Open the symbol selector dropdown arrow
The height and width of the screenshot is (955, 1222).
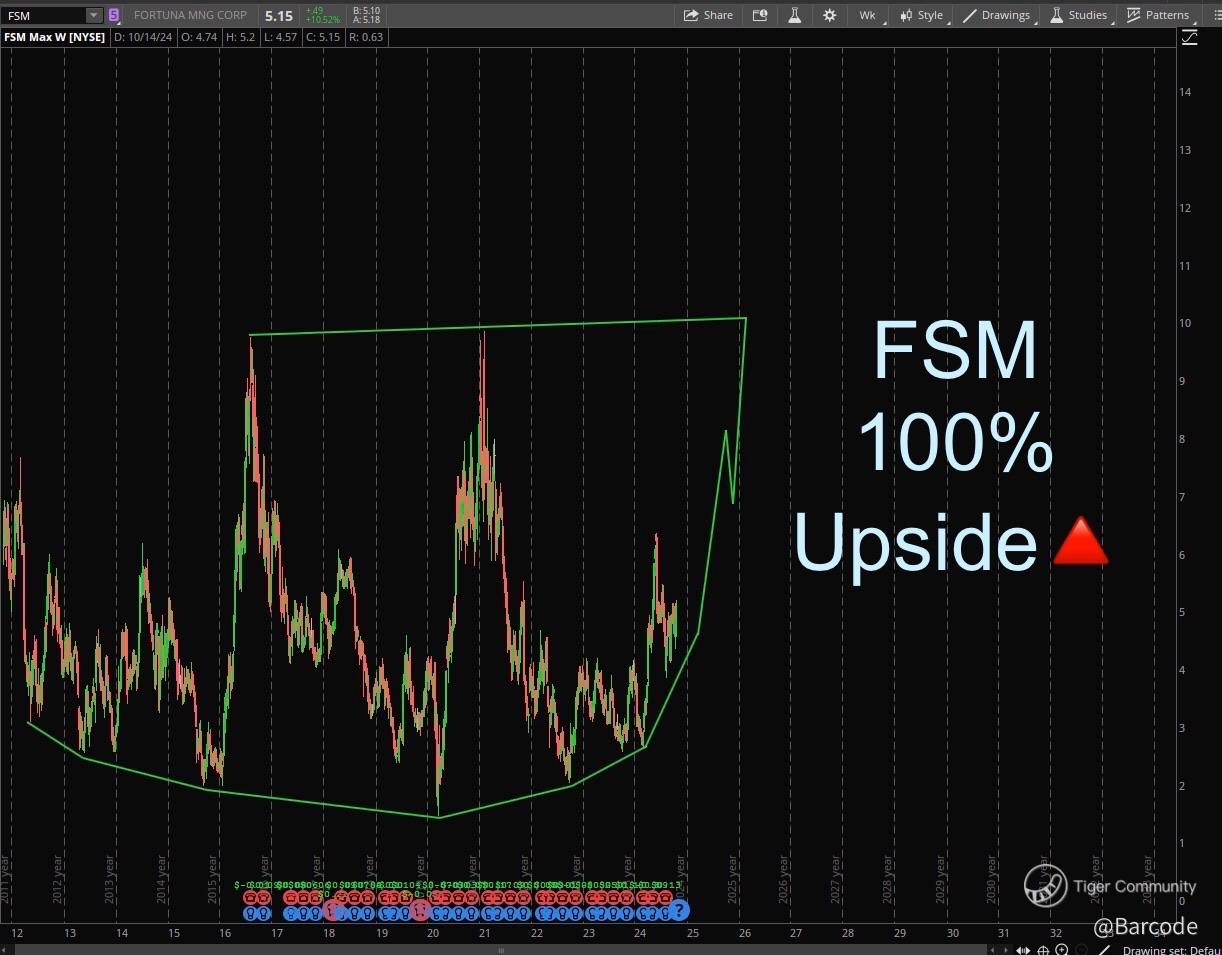click(94, 15)
